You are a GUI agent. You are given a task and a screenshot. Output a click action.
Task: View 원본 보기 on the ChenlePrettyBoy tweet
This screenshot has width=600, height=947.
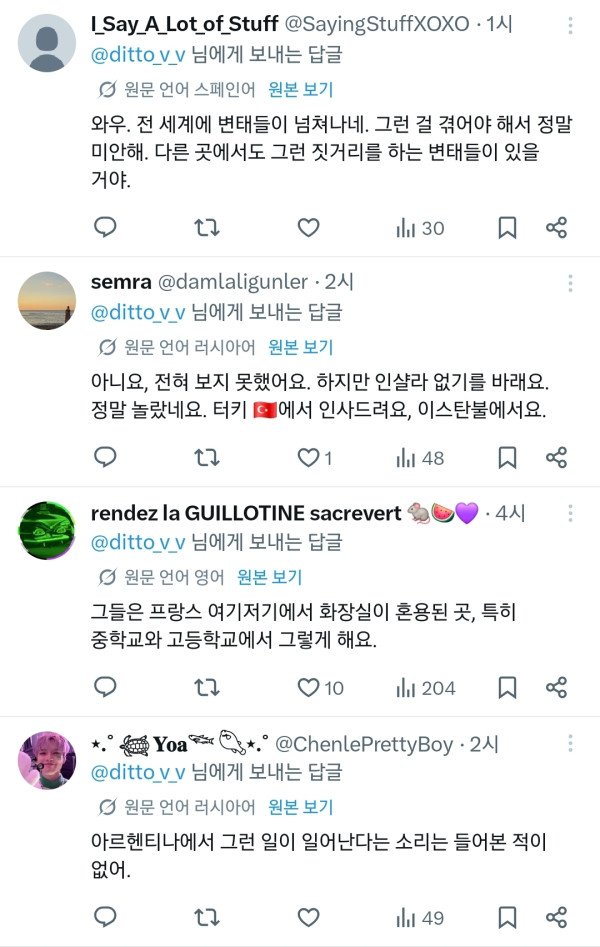pyautogui.click(x=301, y=806)
